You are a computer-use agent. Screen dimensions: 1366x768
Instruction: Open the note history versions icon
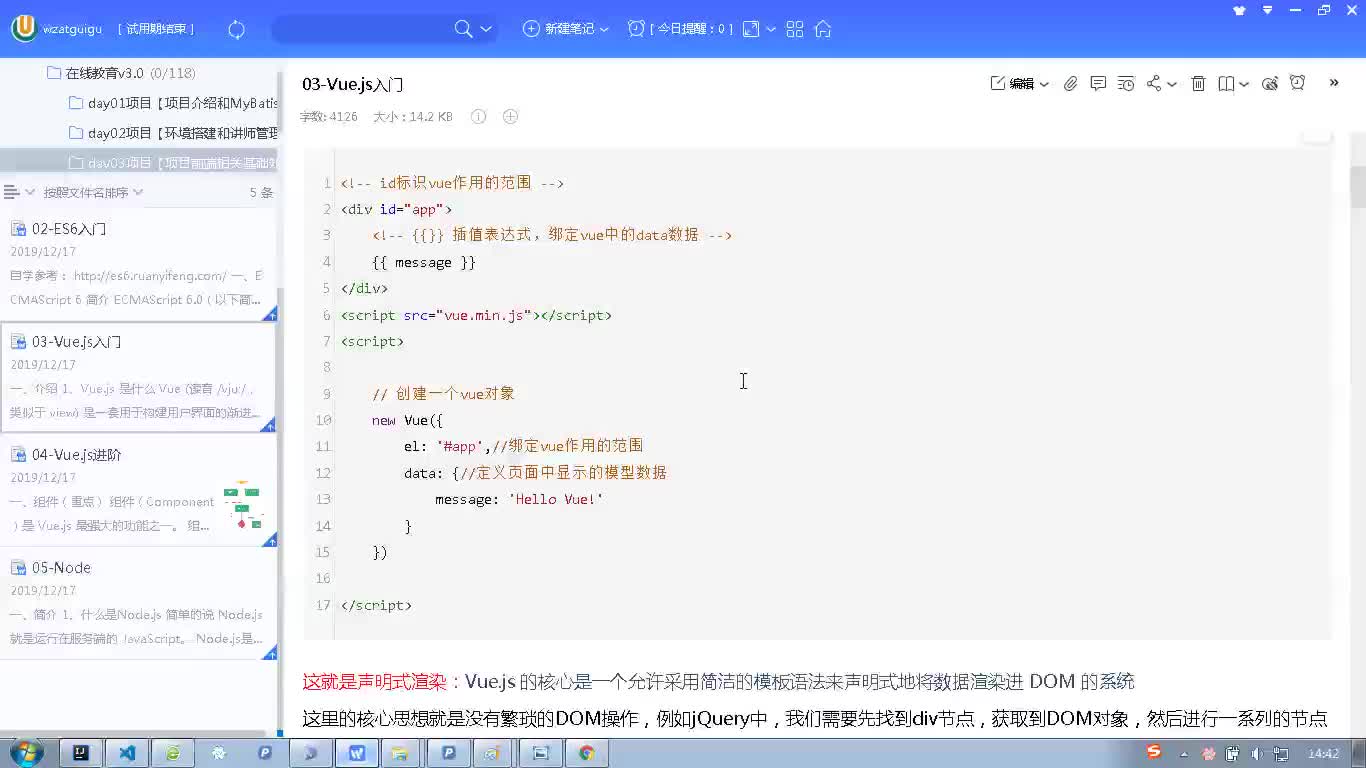(x=1126, y=84)
